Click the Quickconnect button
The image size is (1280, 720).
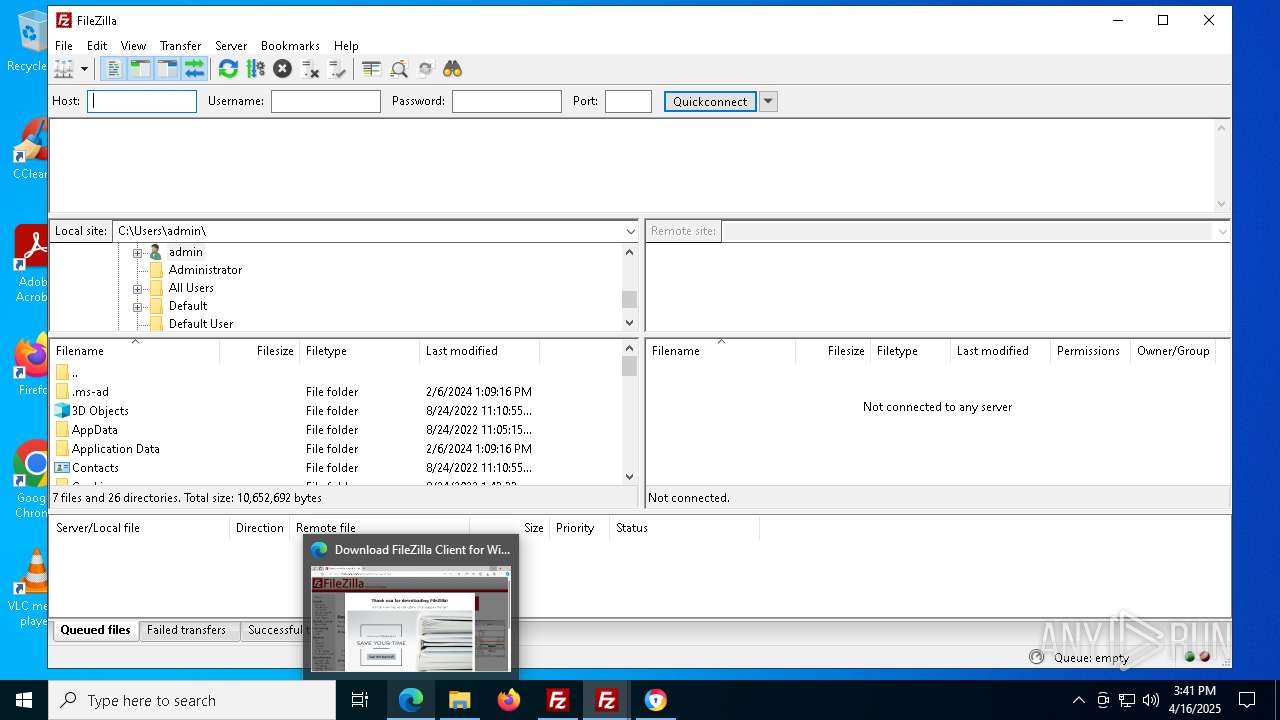[710, 101]
